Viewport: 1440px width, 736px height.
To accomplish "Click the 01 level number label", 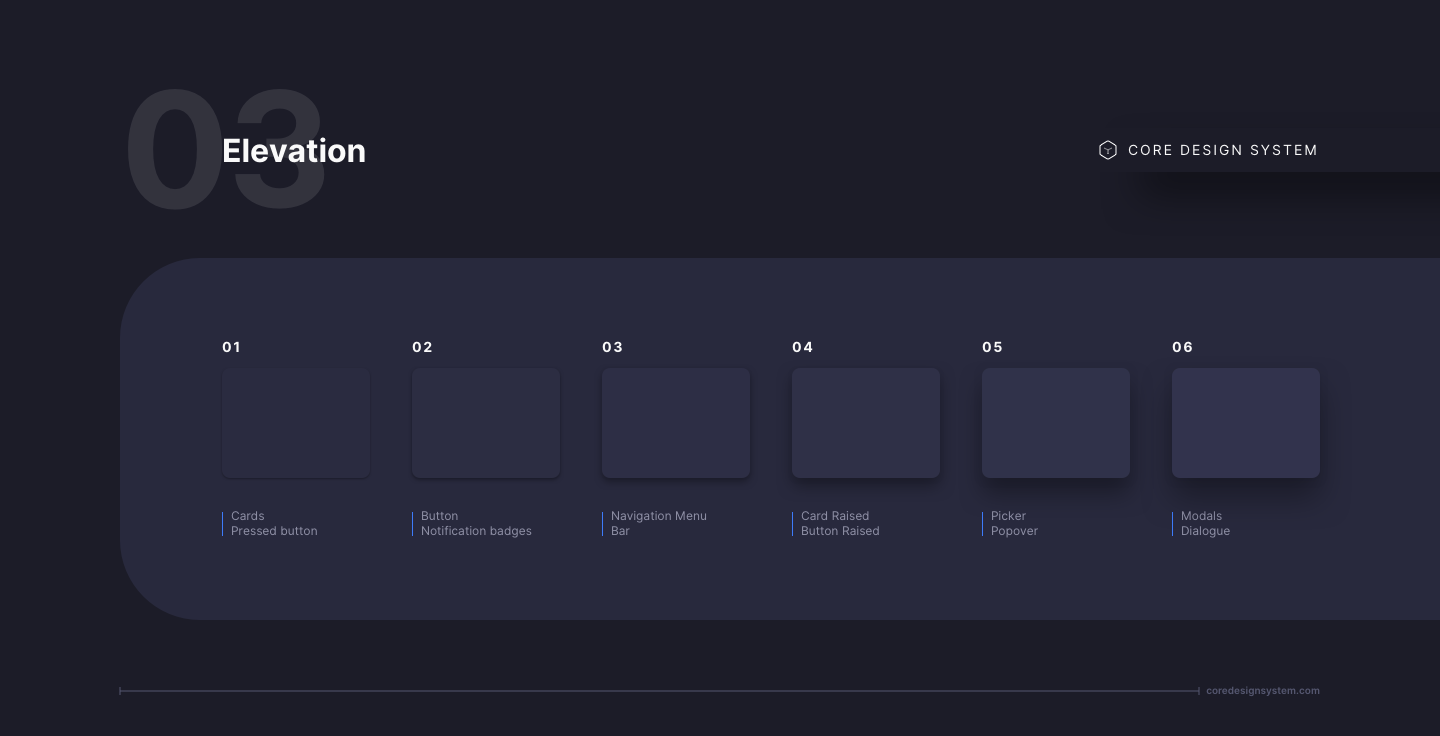I will 231,347.
